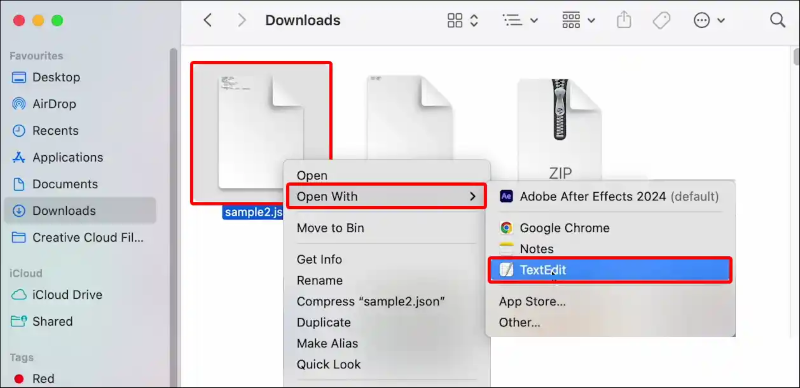Choose Move to Bin
This screenshot has width=800, height=388.
[387, 228]
